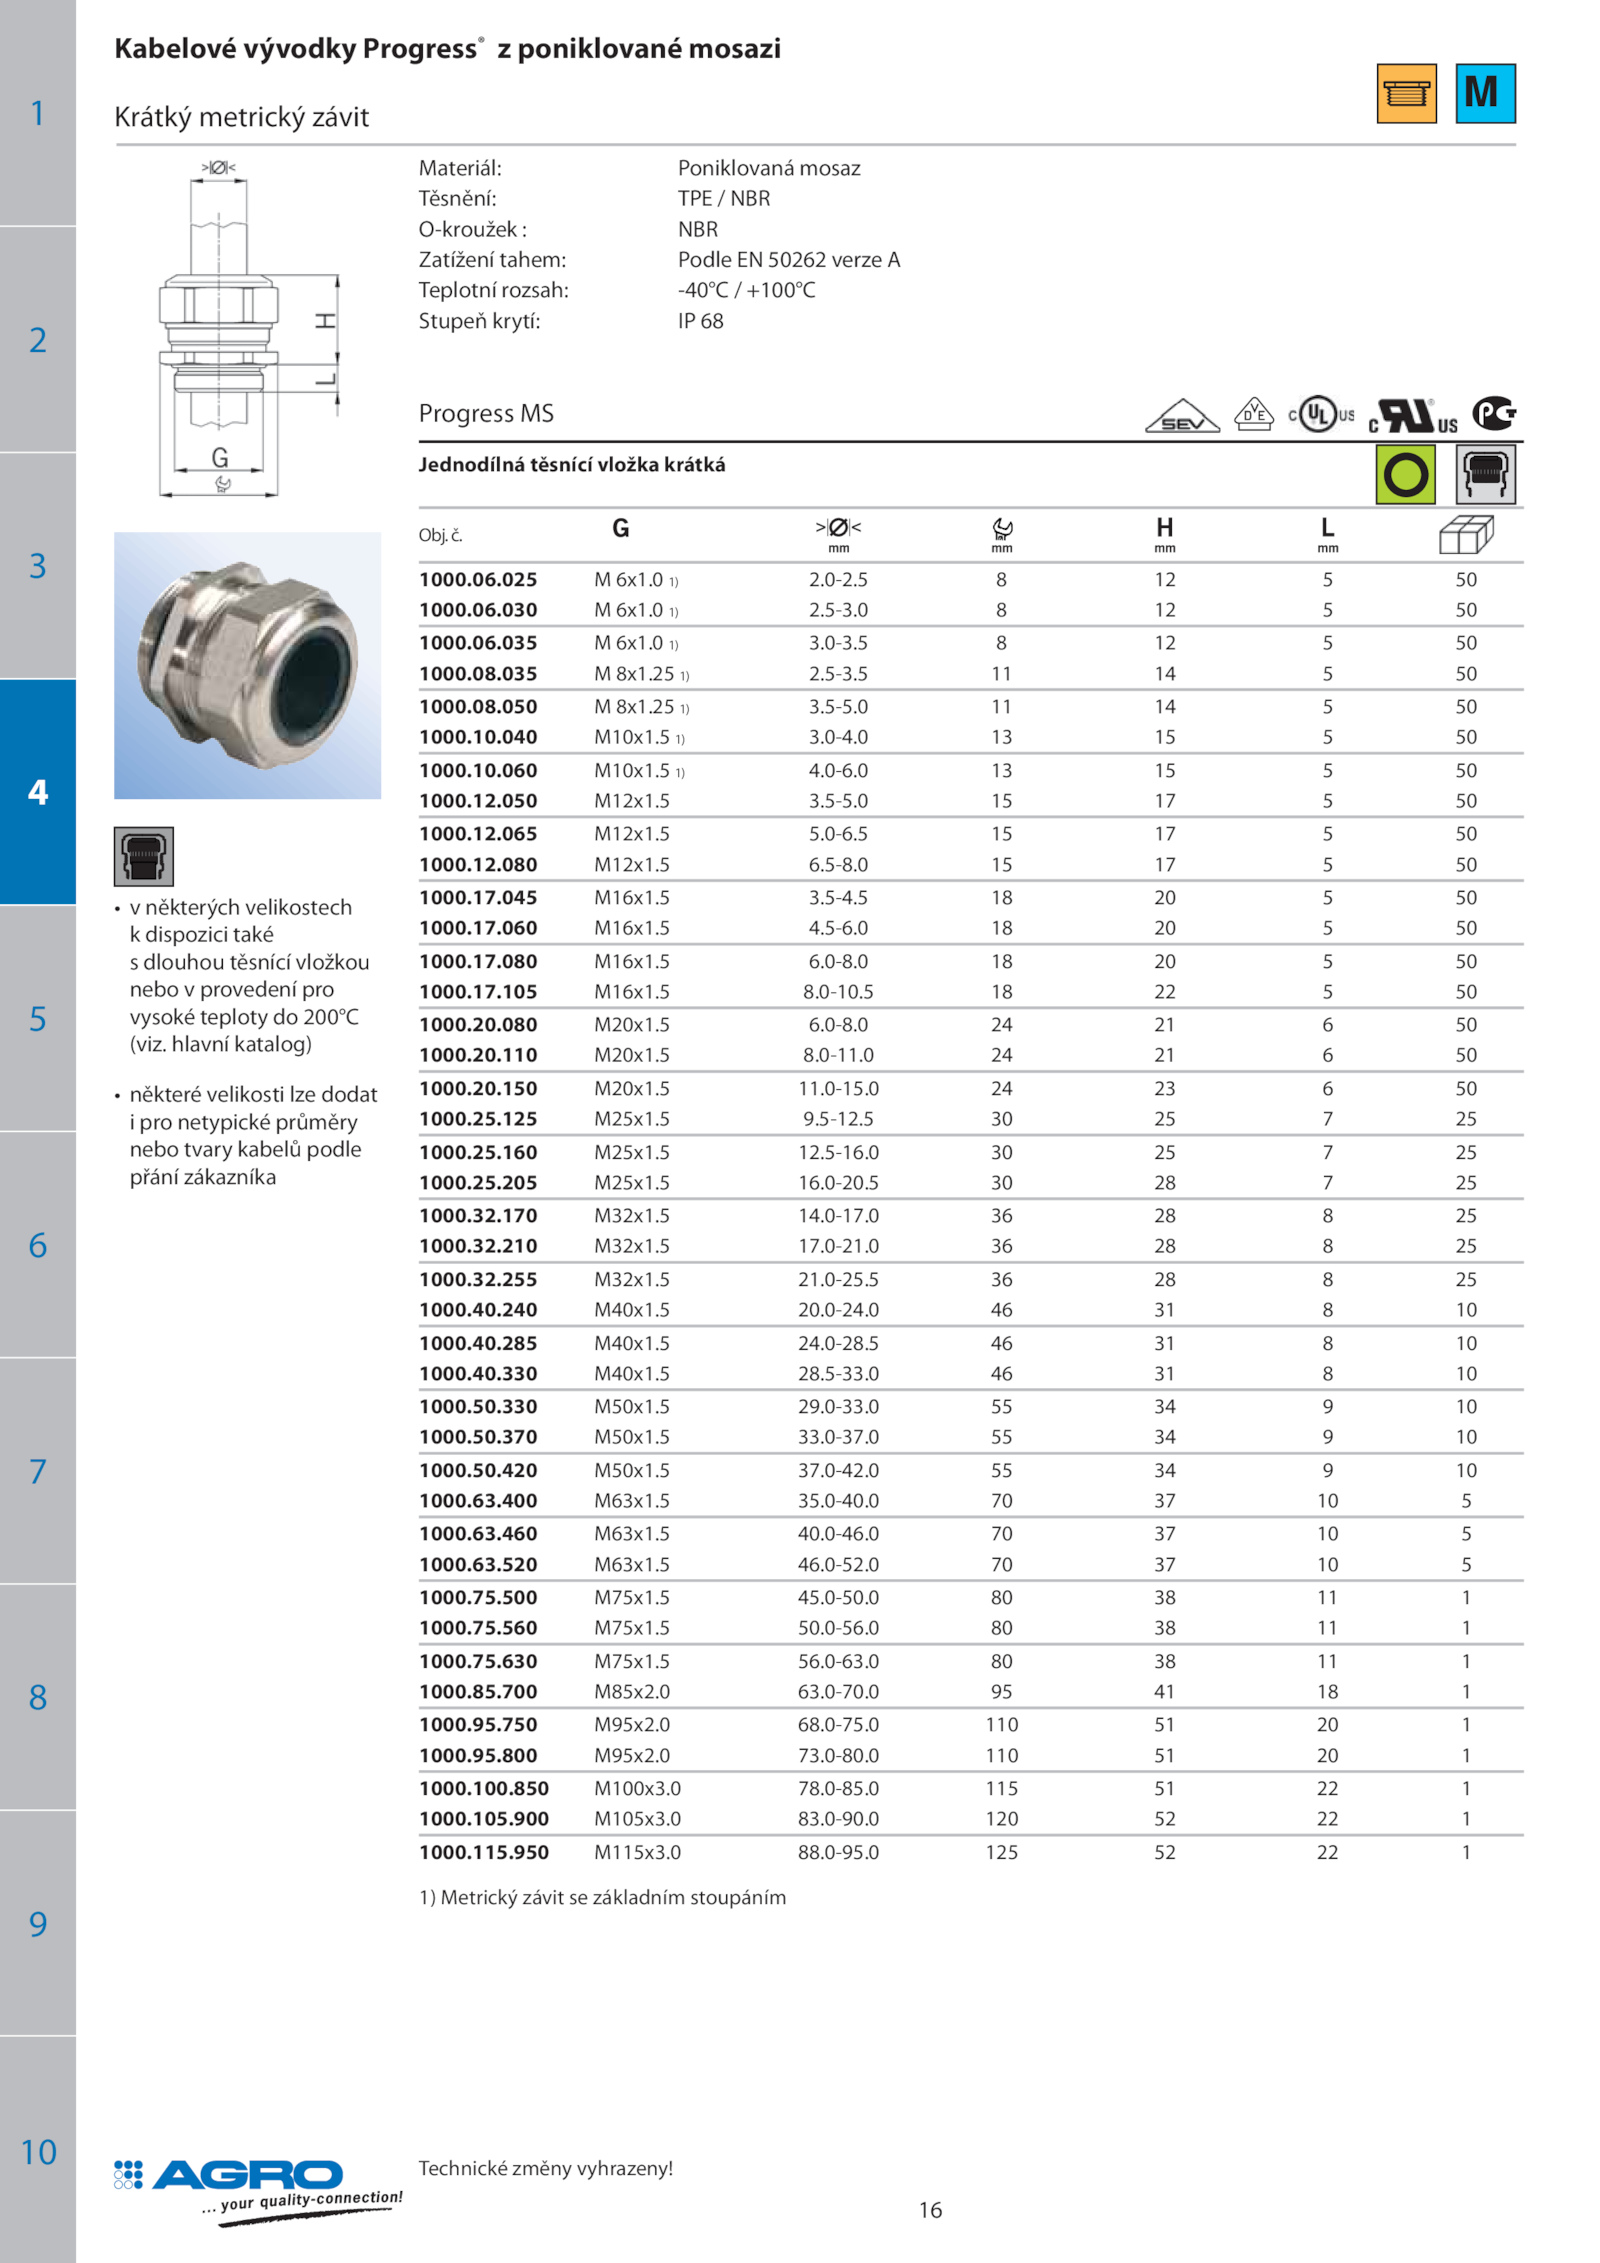The width and height of the screenshot is (1600, 2263).
Task: Click the -40°C / +100°C temperature value
Action: coord(747,290)
